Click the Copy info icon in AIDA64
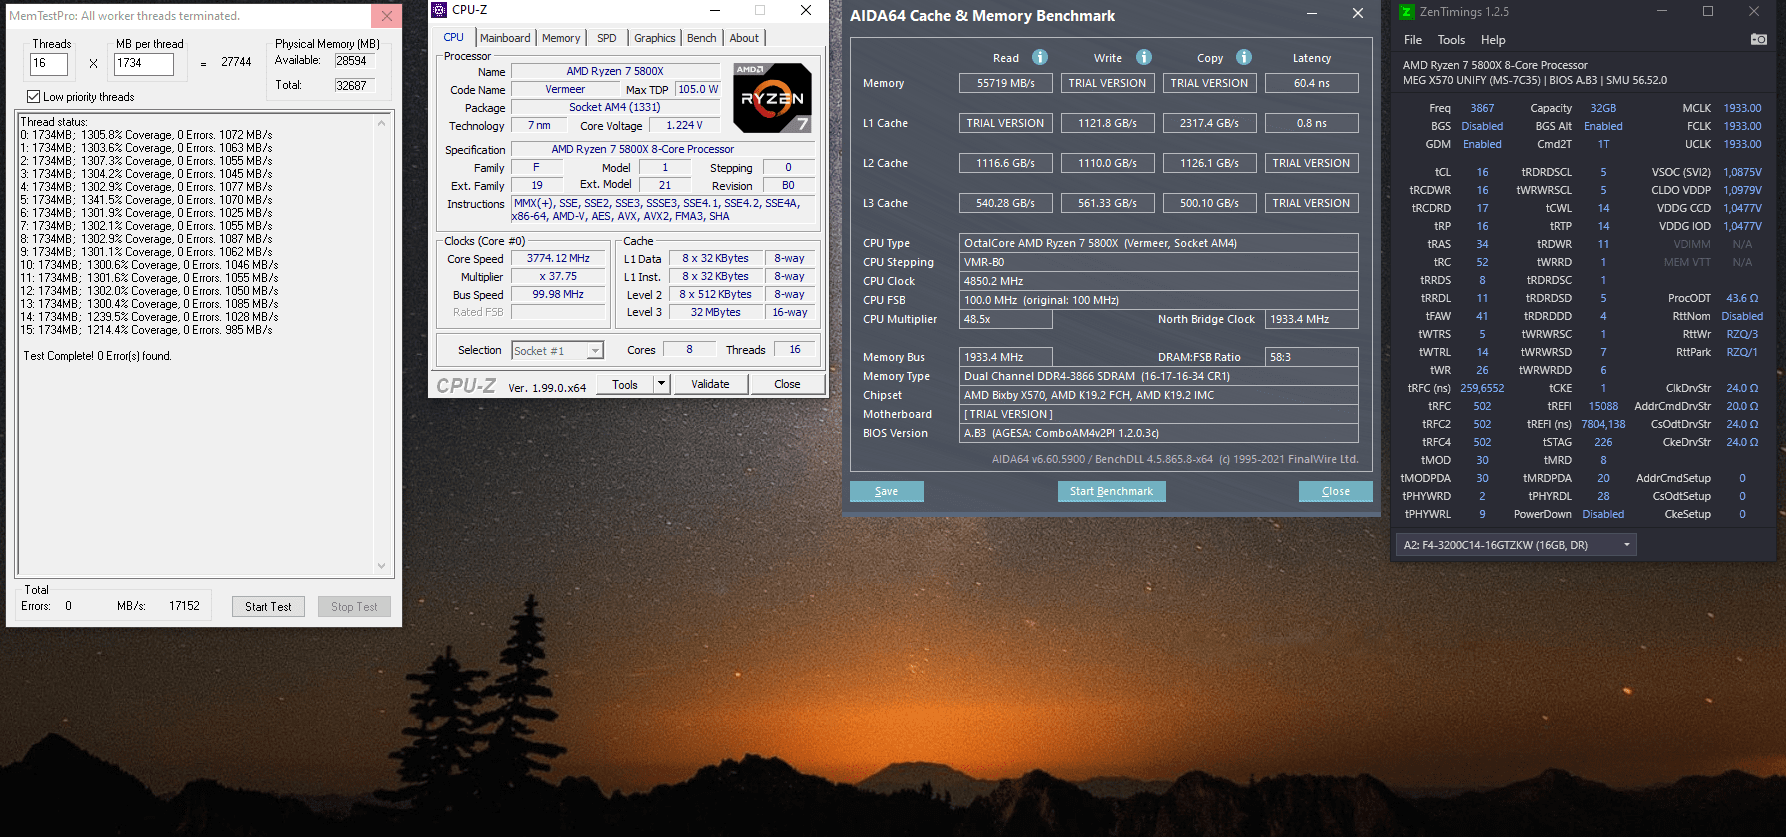This screenshot has height=837, width=1786. [x=1244, y=57]
